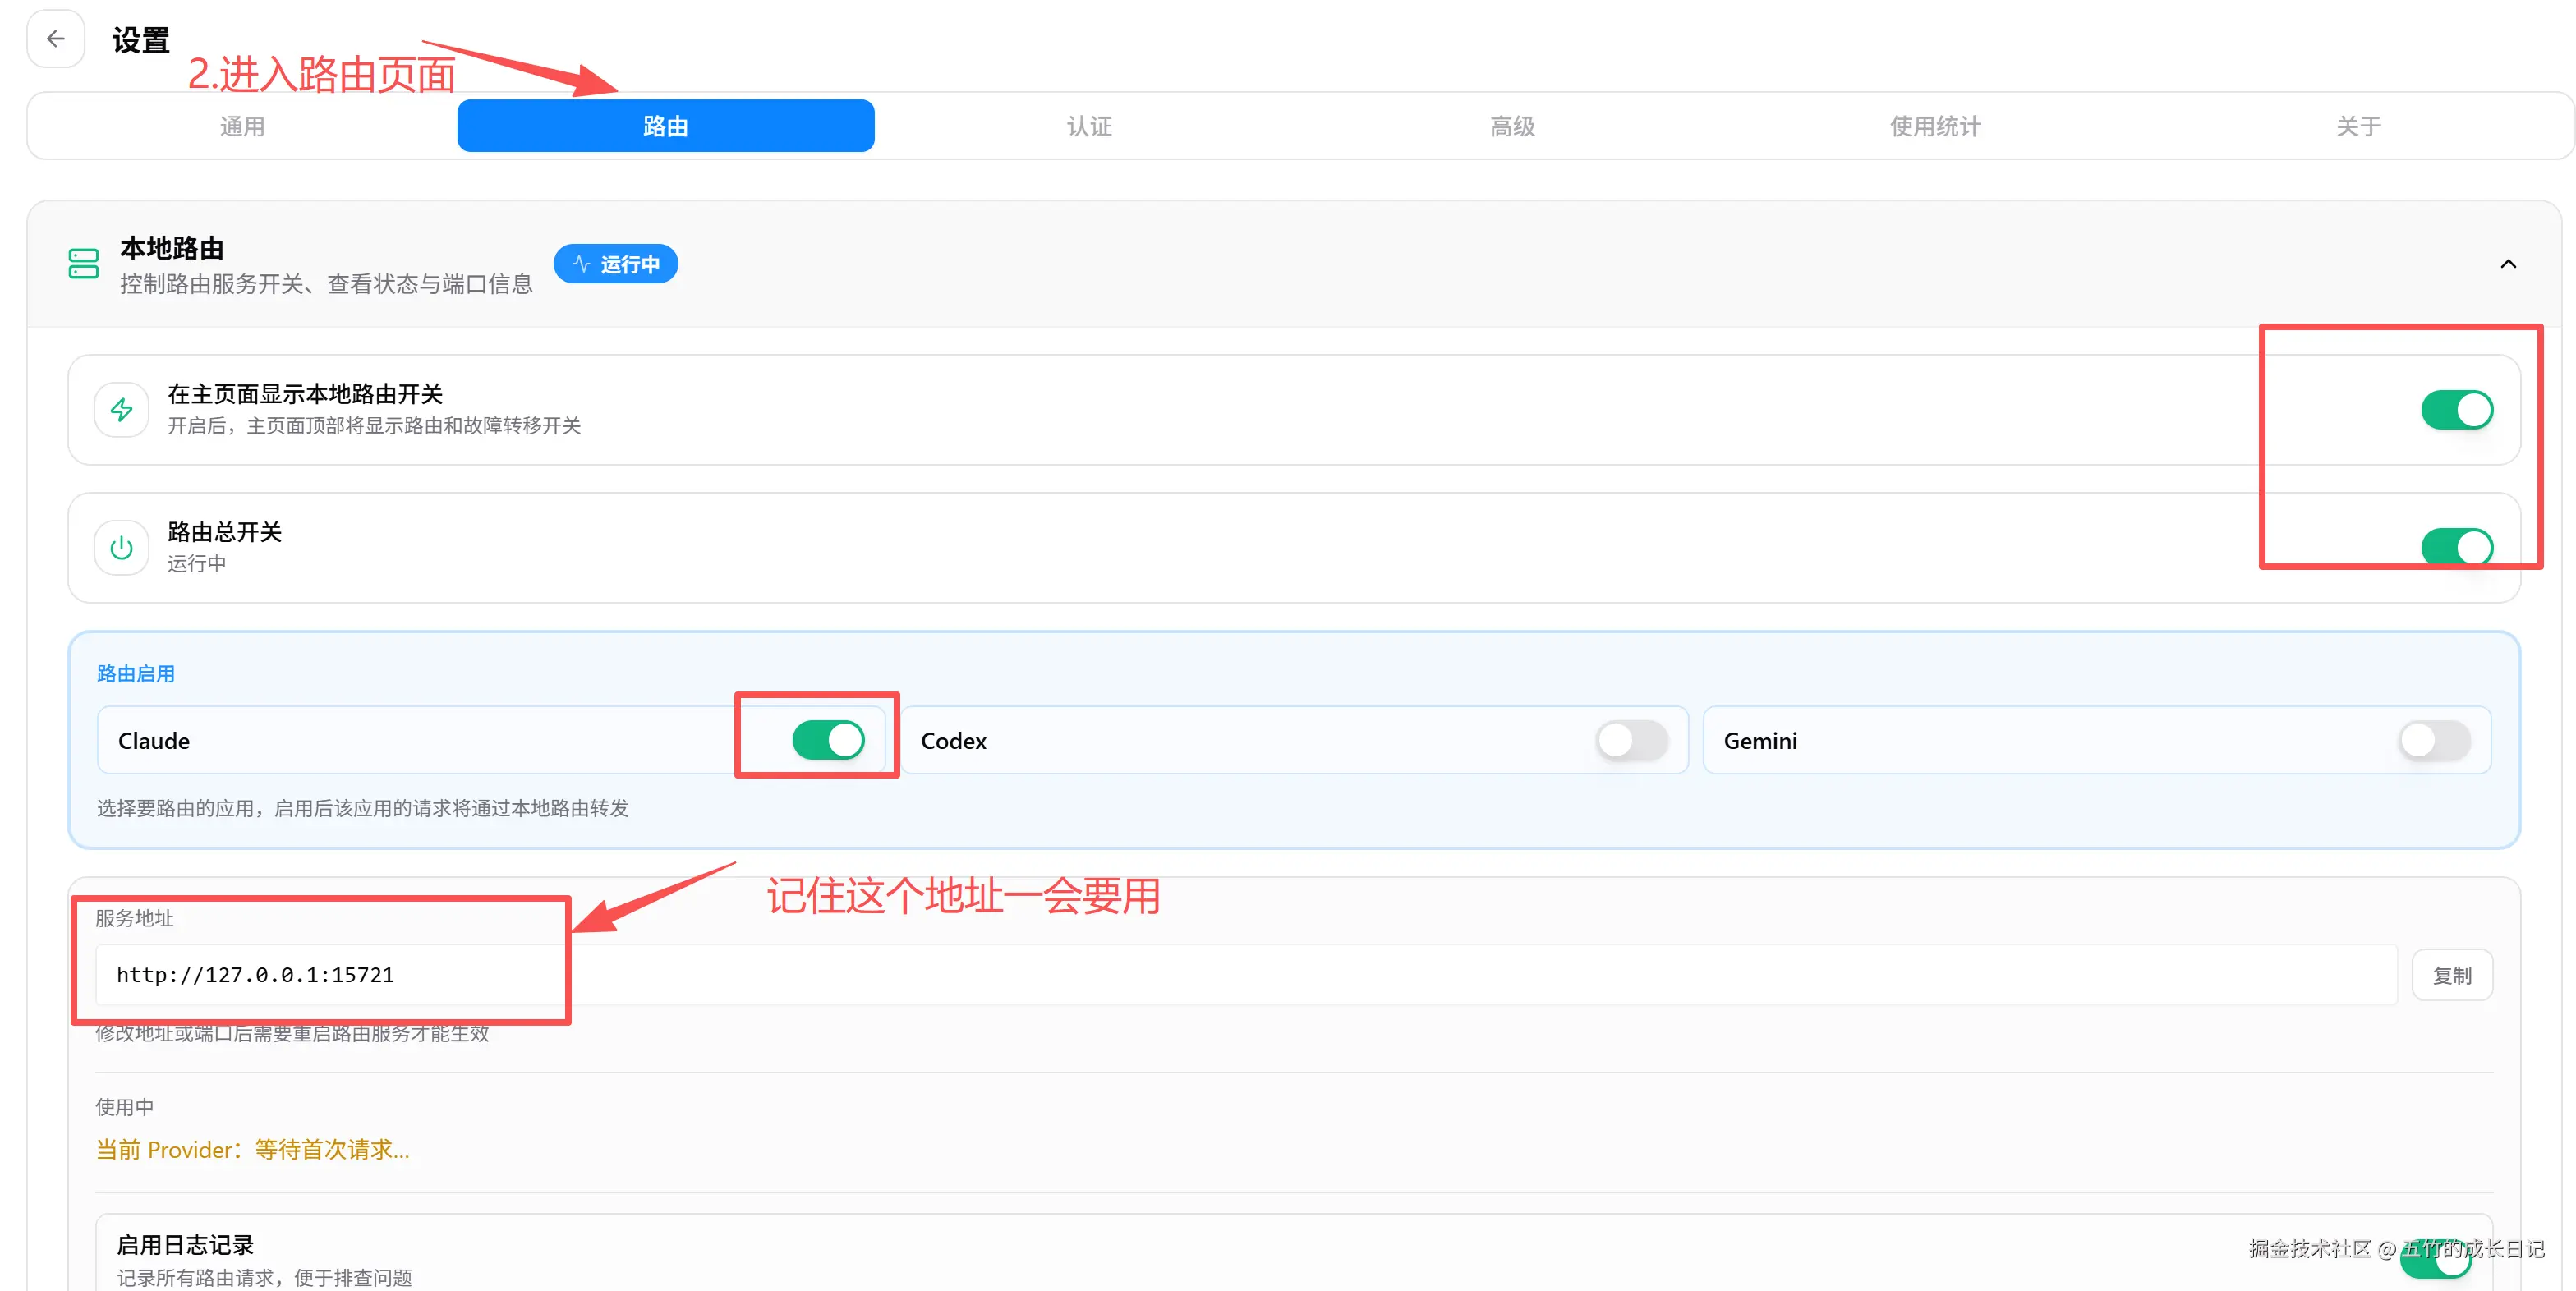This screenshot has width=2576, height=1291.
Task: Turn off the 路由总开关 switch
Action: point(2457,547)
